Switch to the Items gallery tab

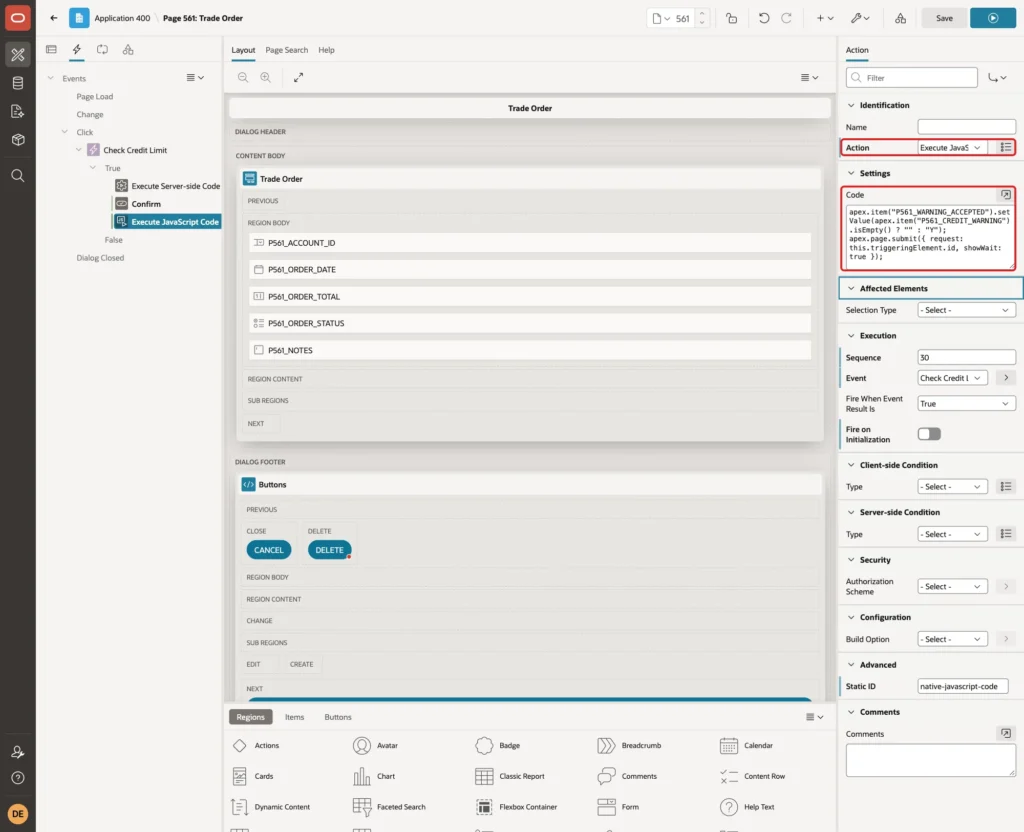[x=295, y=717]
